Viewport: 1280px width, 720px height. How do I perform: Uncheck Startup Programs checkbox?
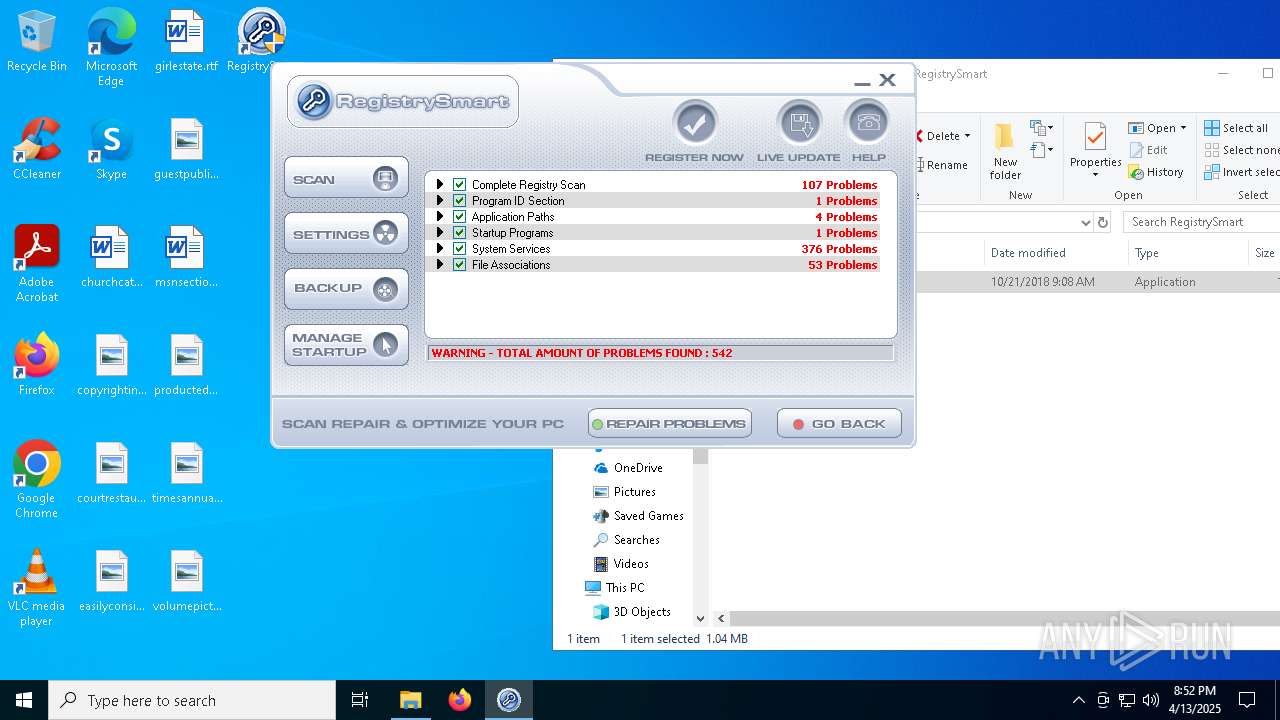coord(460,233)
